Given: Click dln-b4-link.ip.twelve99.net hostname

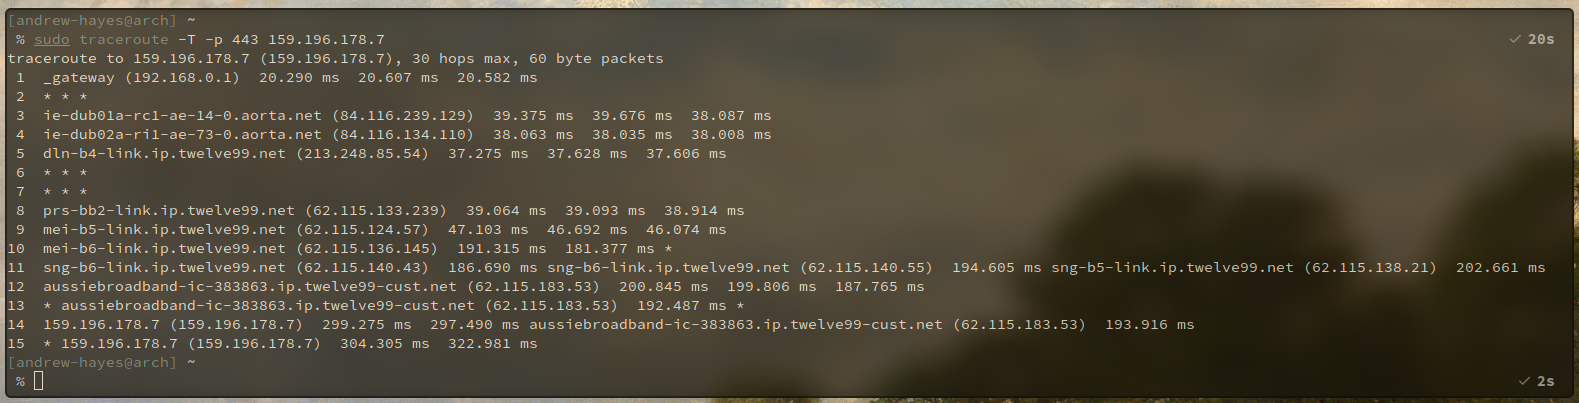Looking at the screenshot, I should (164, 154).
